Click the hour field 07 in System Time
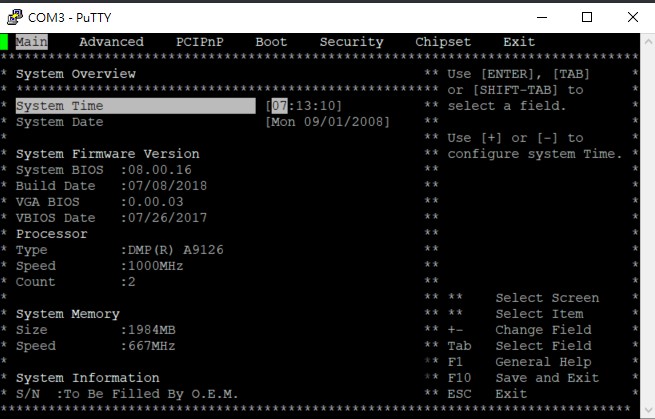Image resolution: width=655 pixels, height=419 pixels. [x=279, y=106]
